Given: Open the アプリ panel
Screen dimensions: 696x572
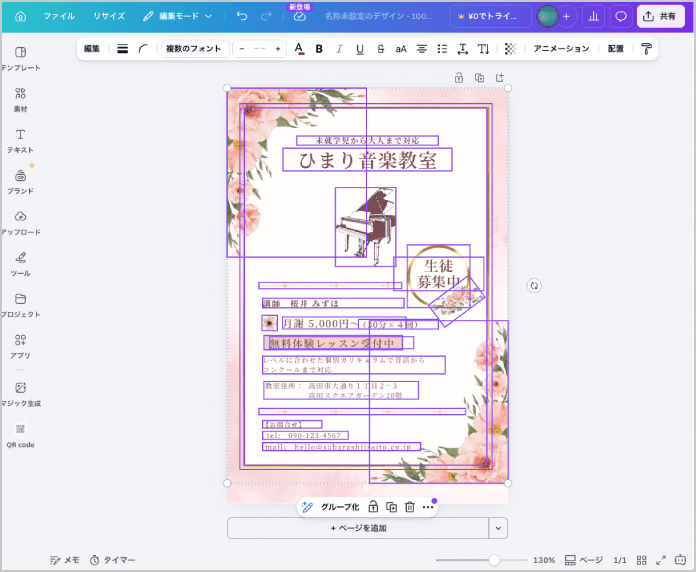Looking at the screenshot, I should pos(20,347).
